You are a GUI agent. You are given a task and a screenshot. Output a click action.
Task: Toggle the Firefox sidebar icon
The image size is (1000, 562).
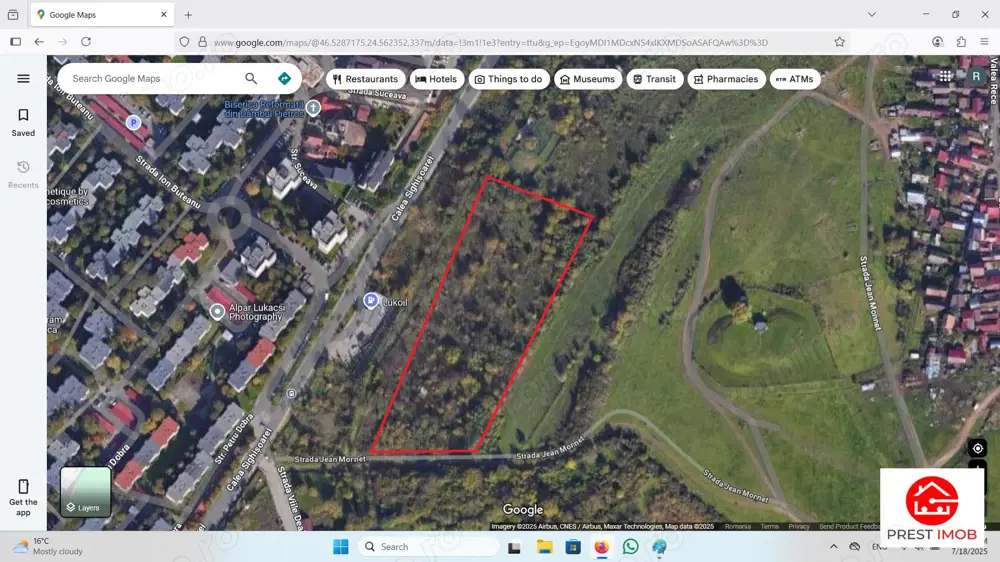click(16, 41)
